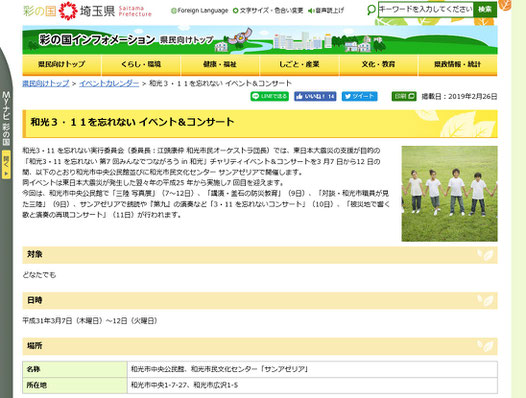Click the 場所 section heading

click(260, 346)
